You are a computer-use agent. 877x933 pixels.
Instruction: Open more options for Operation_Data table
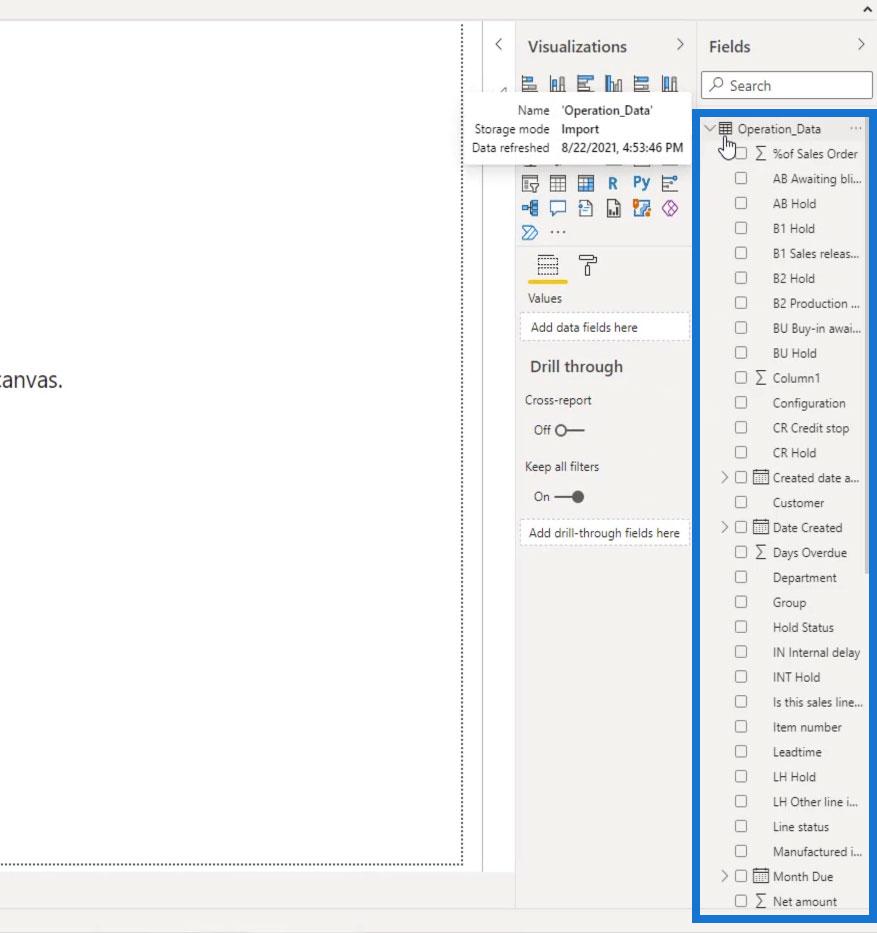tap(856, 129)
